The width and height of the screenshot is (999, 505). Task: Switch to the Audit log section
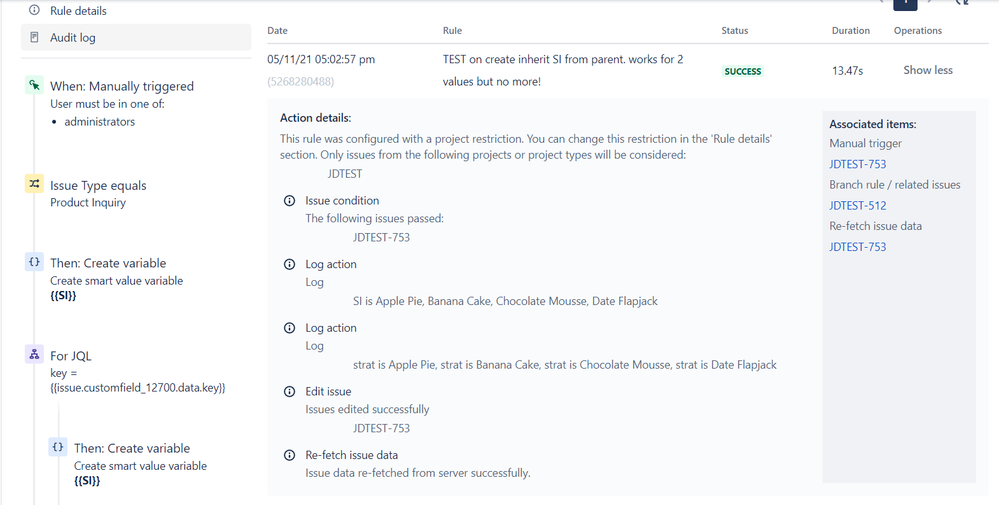(73, 37)
